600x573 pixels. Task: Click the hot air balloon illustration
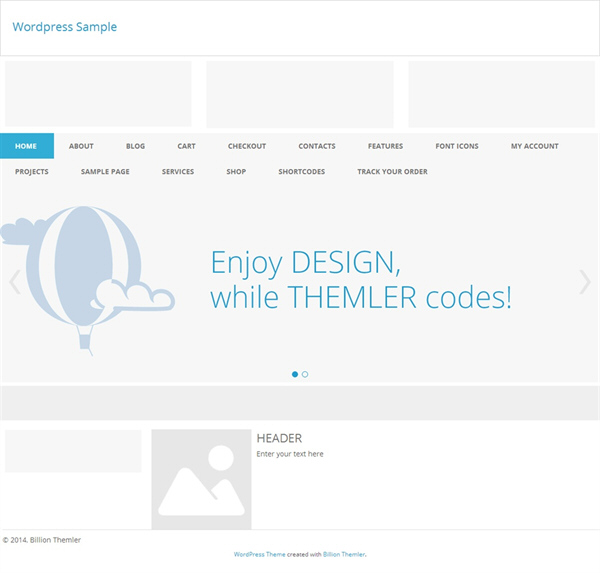point(87,281)
